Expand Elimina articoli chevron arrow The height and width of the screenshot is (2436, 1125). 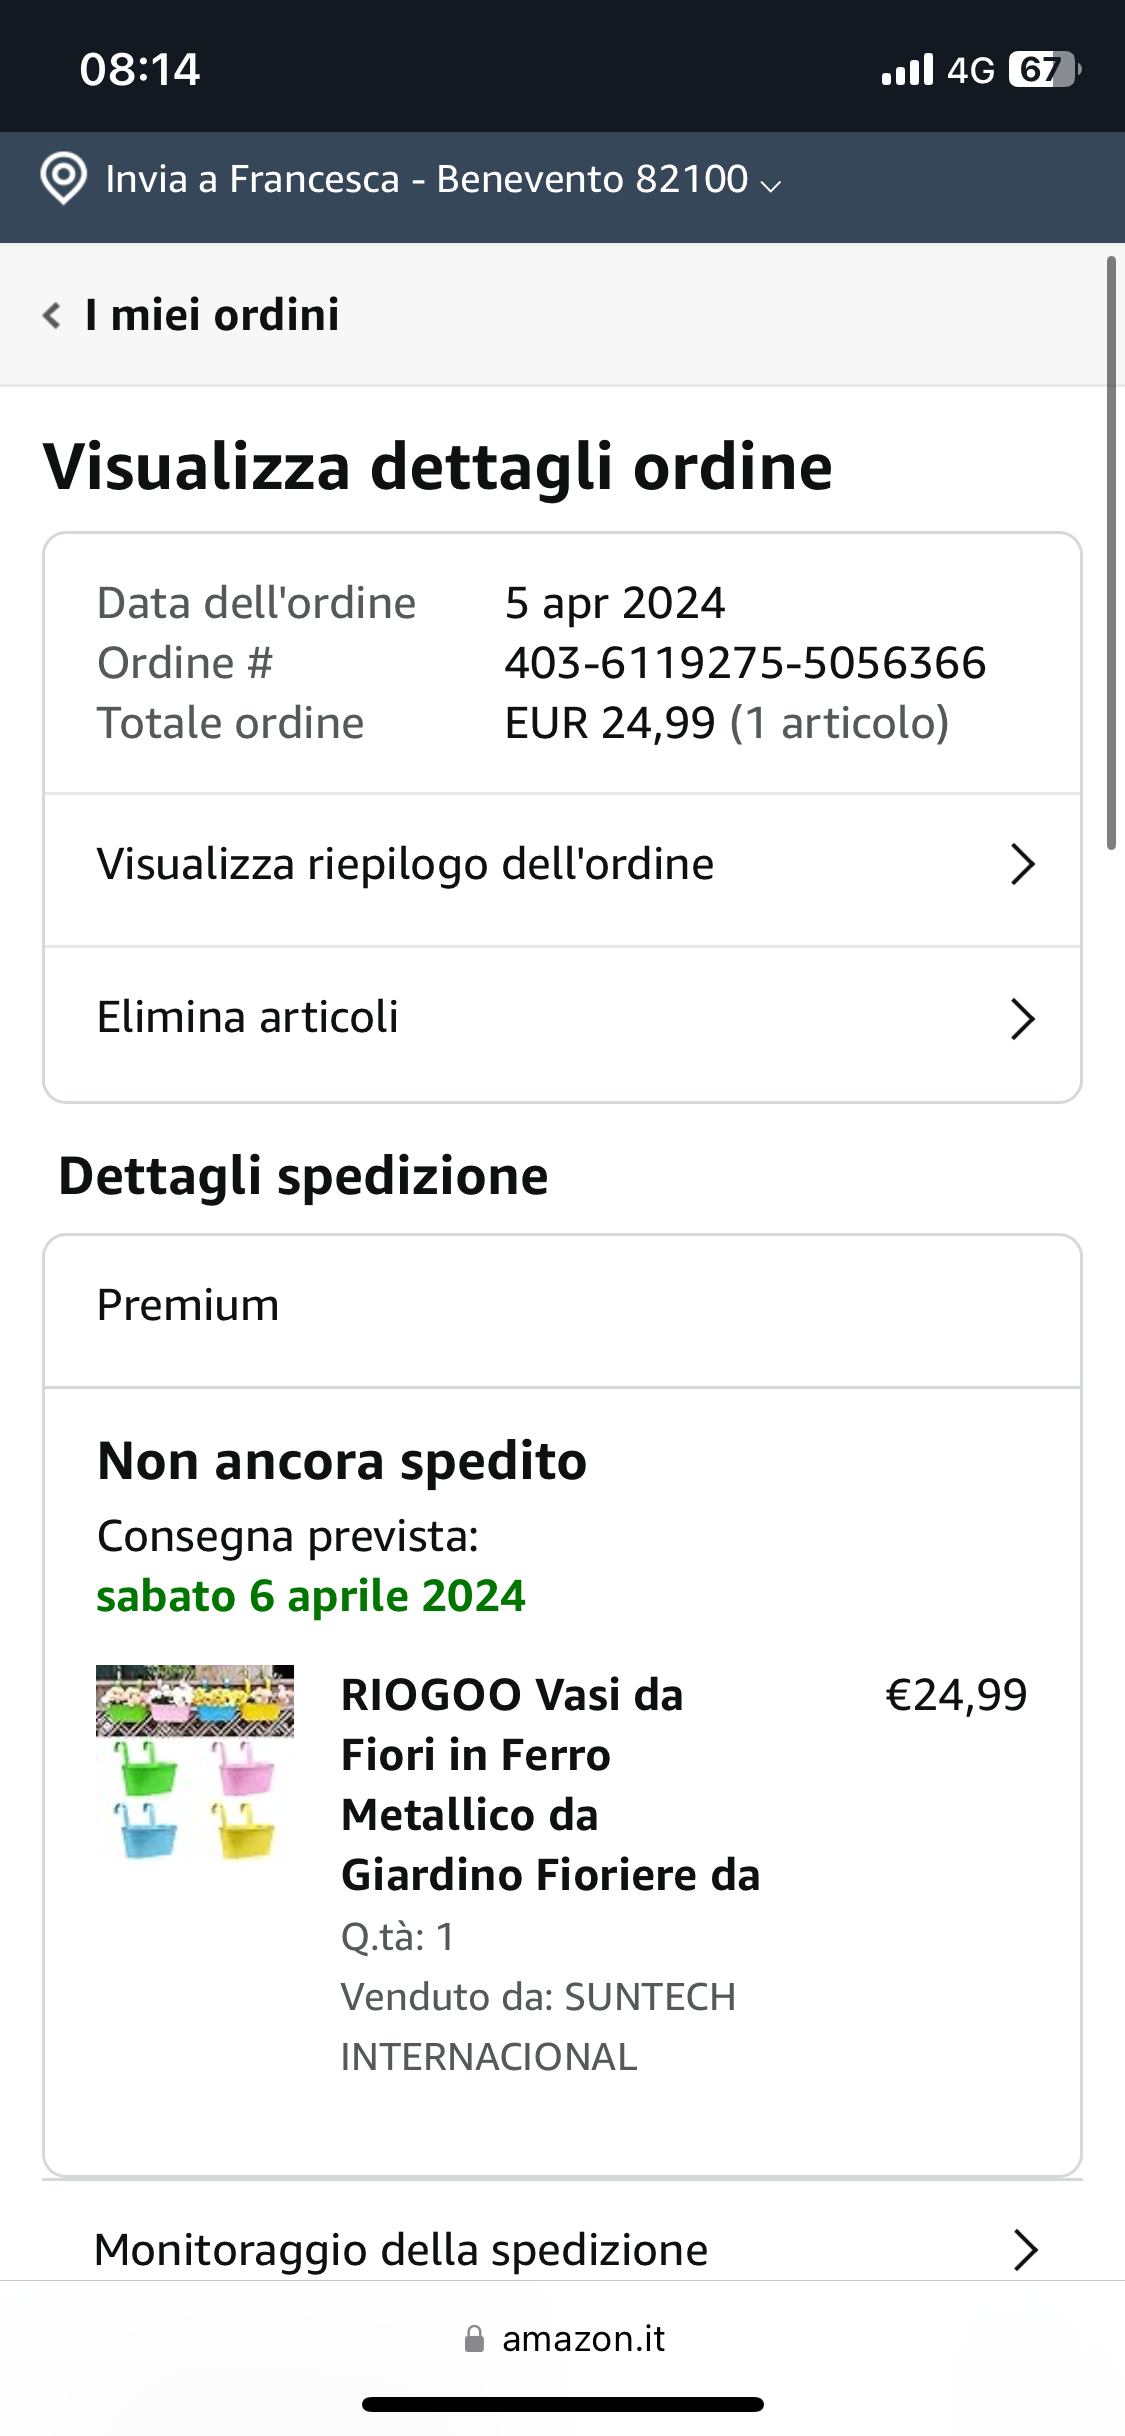[1022, 1019]
